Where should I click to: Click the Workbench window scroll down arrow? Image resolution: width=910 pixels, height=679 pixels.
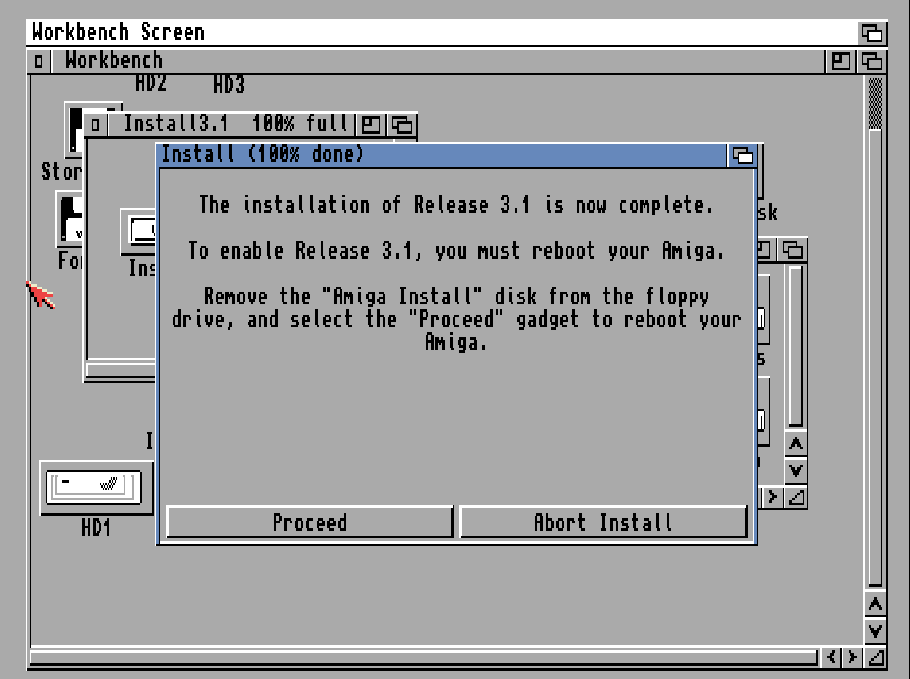click(x=875, y=630)
